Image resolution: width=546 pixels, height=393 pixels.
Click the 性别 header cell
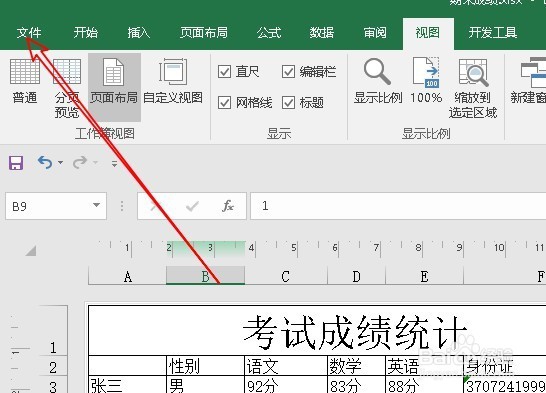[x=205, y=366]
